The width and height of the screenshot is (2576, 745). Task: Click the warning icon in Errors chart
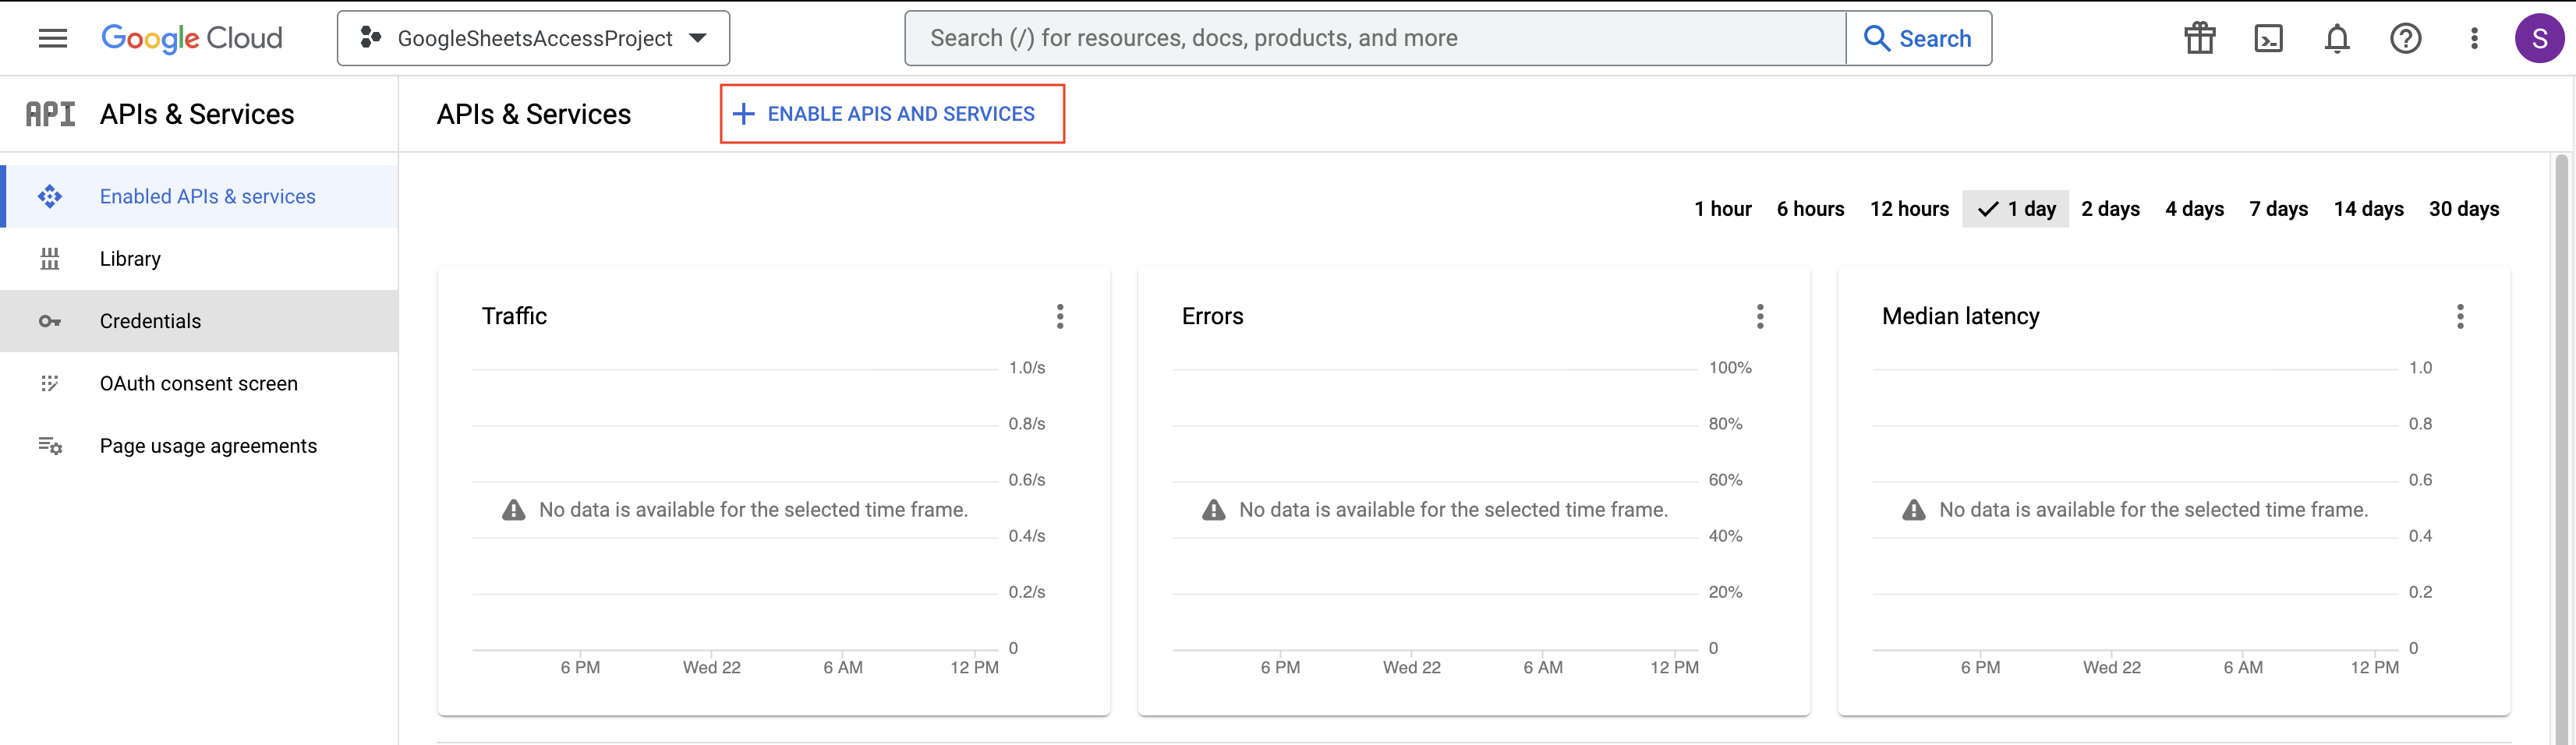point(1213,510)
